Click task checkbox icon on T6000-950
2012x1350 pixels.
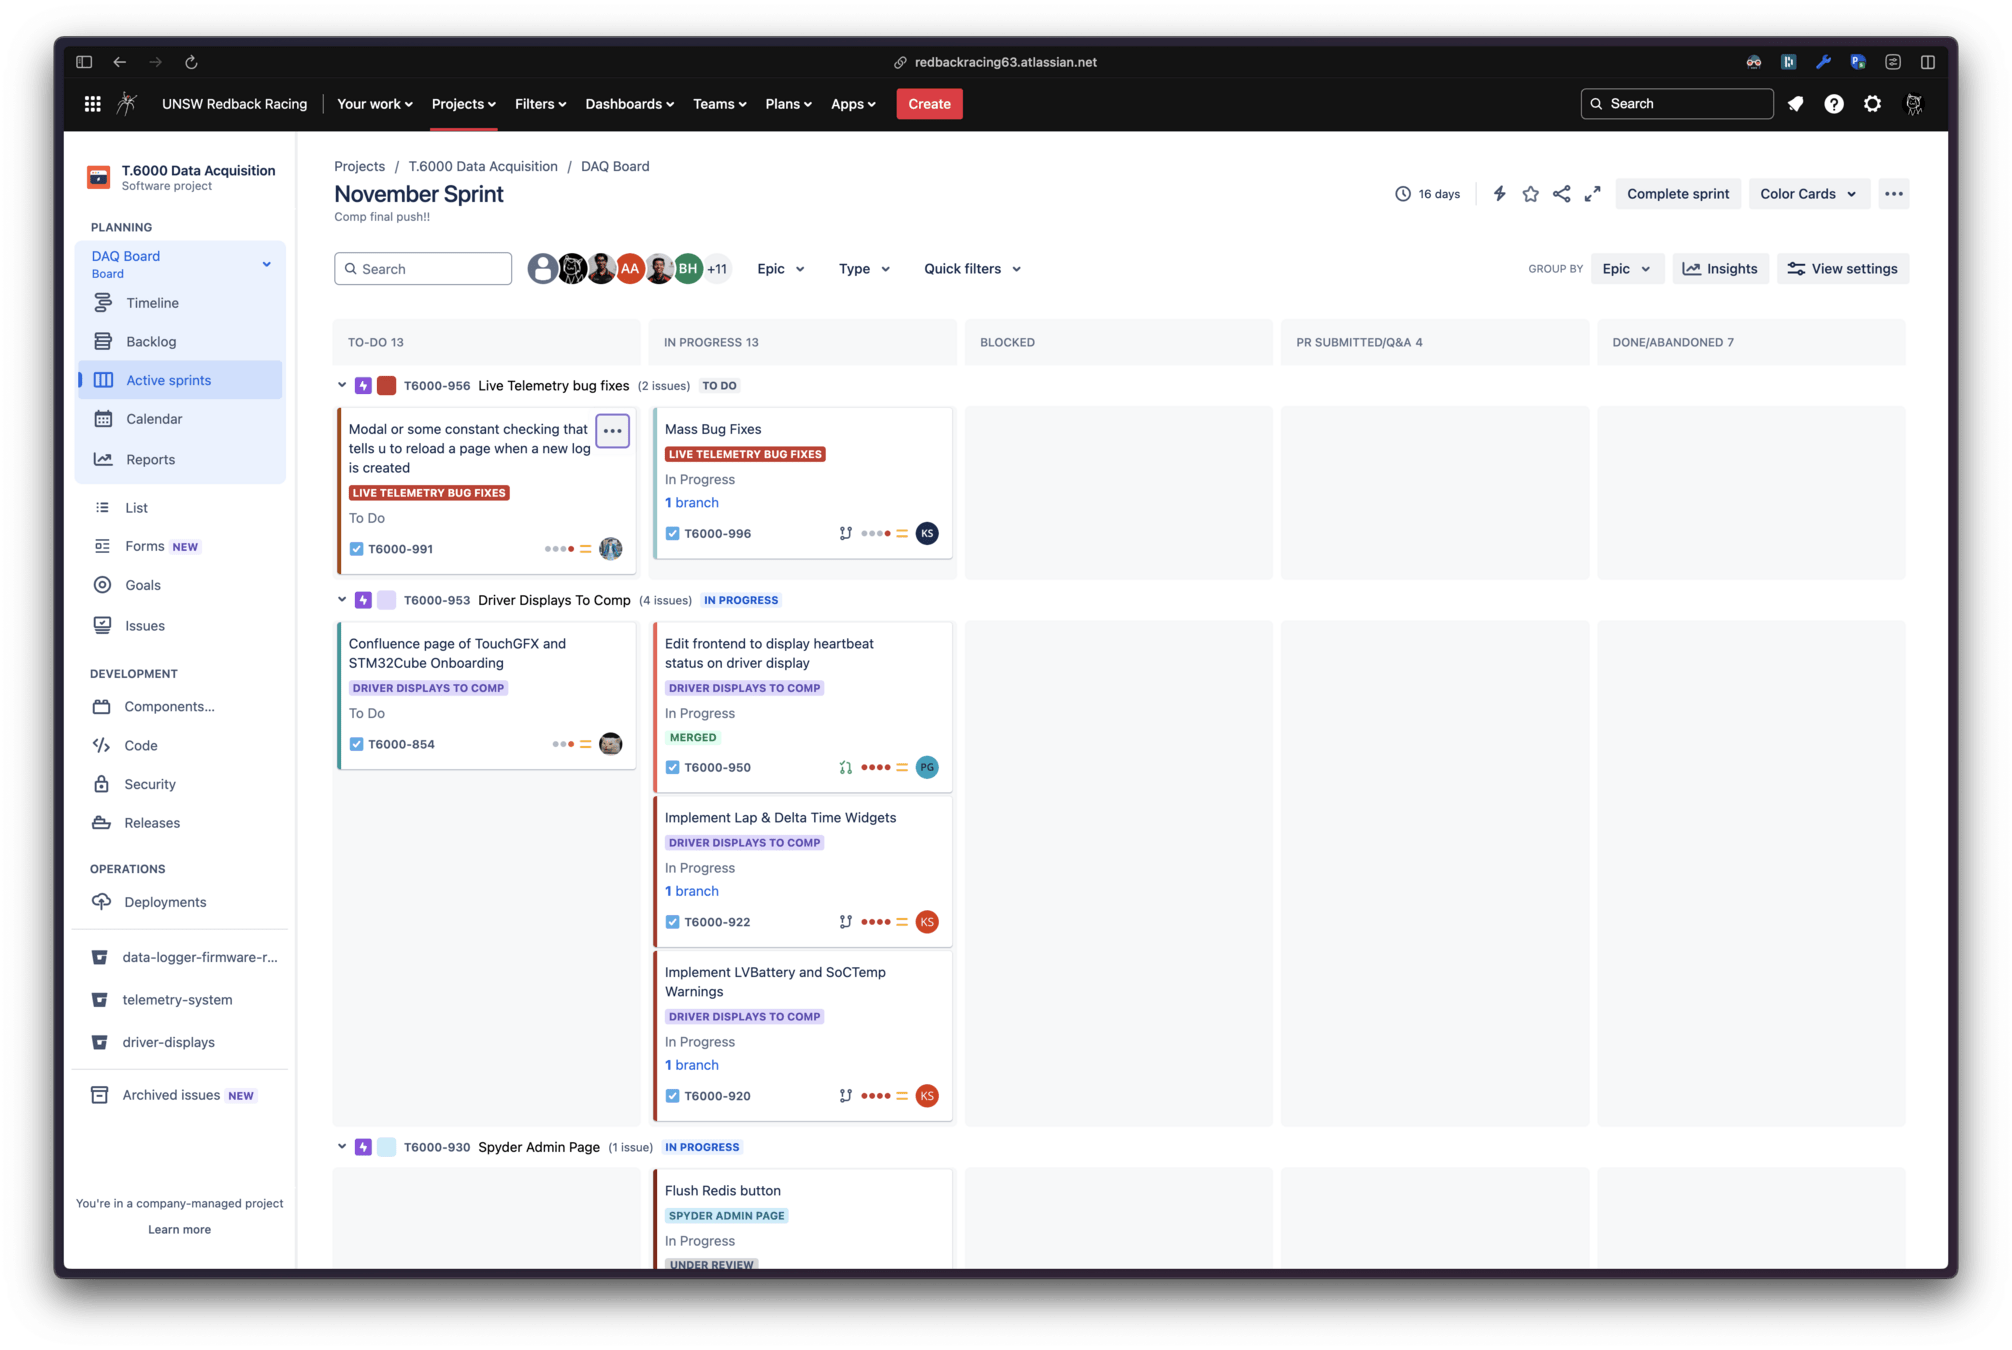point(672,768)
